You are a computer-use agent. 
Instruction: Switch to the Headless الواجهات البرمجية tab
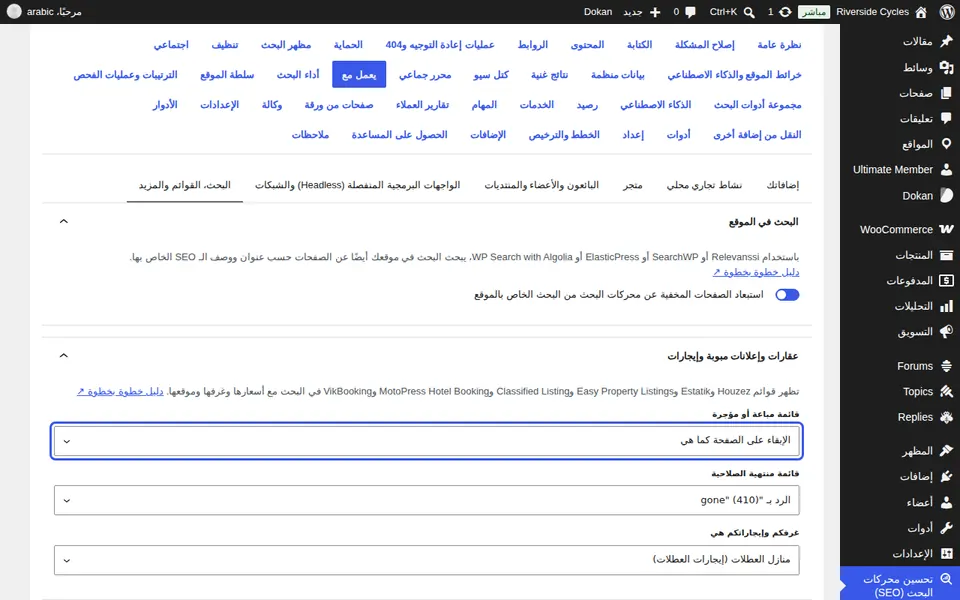click(x=358, y=185)
